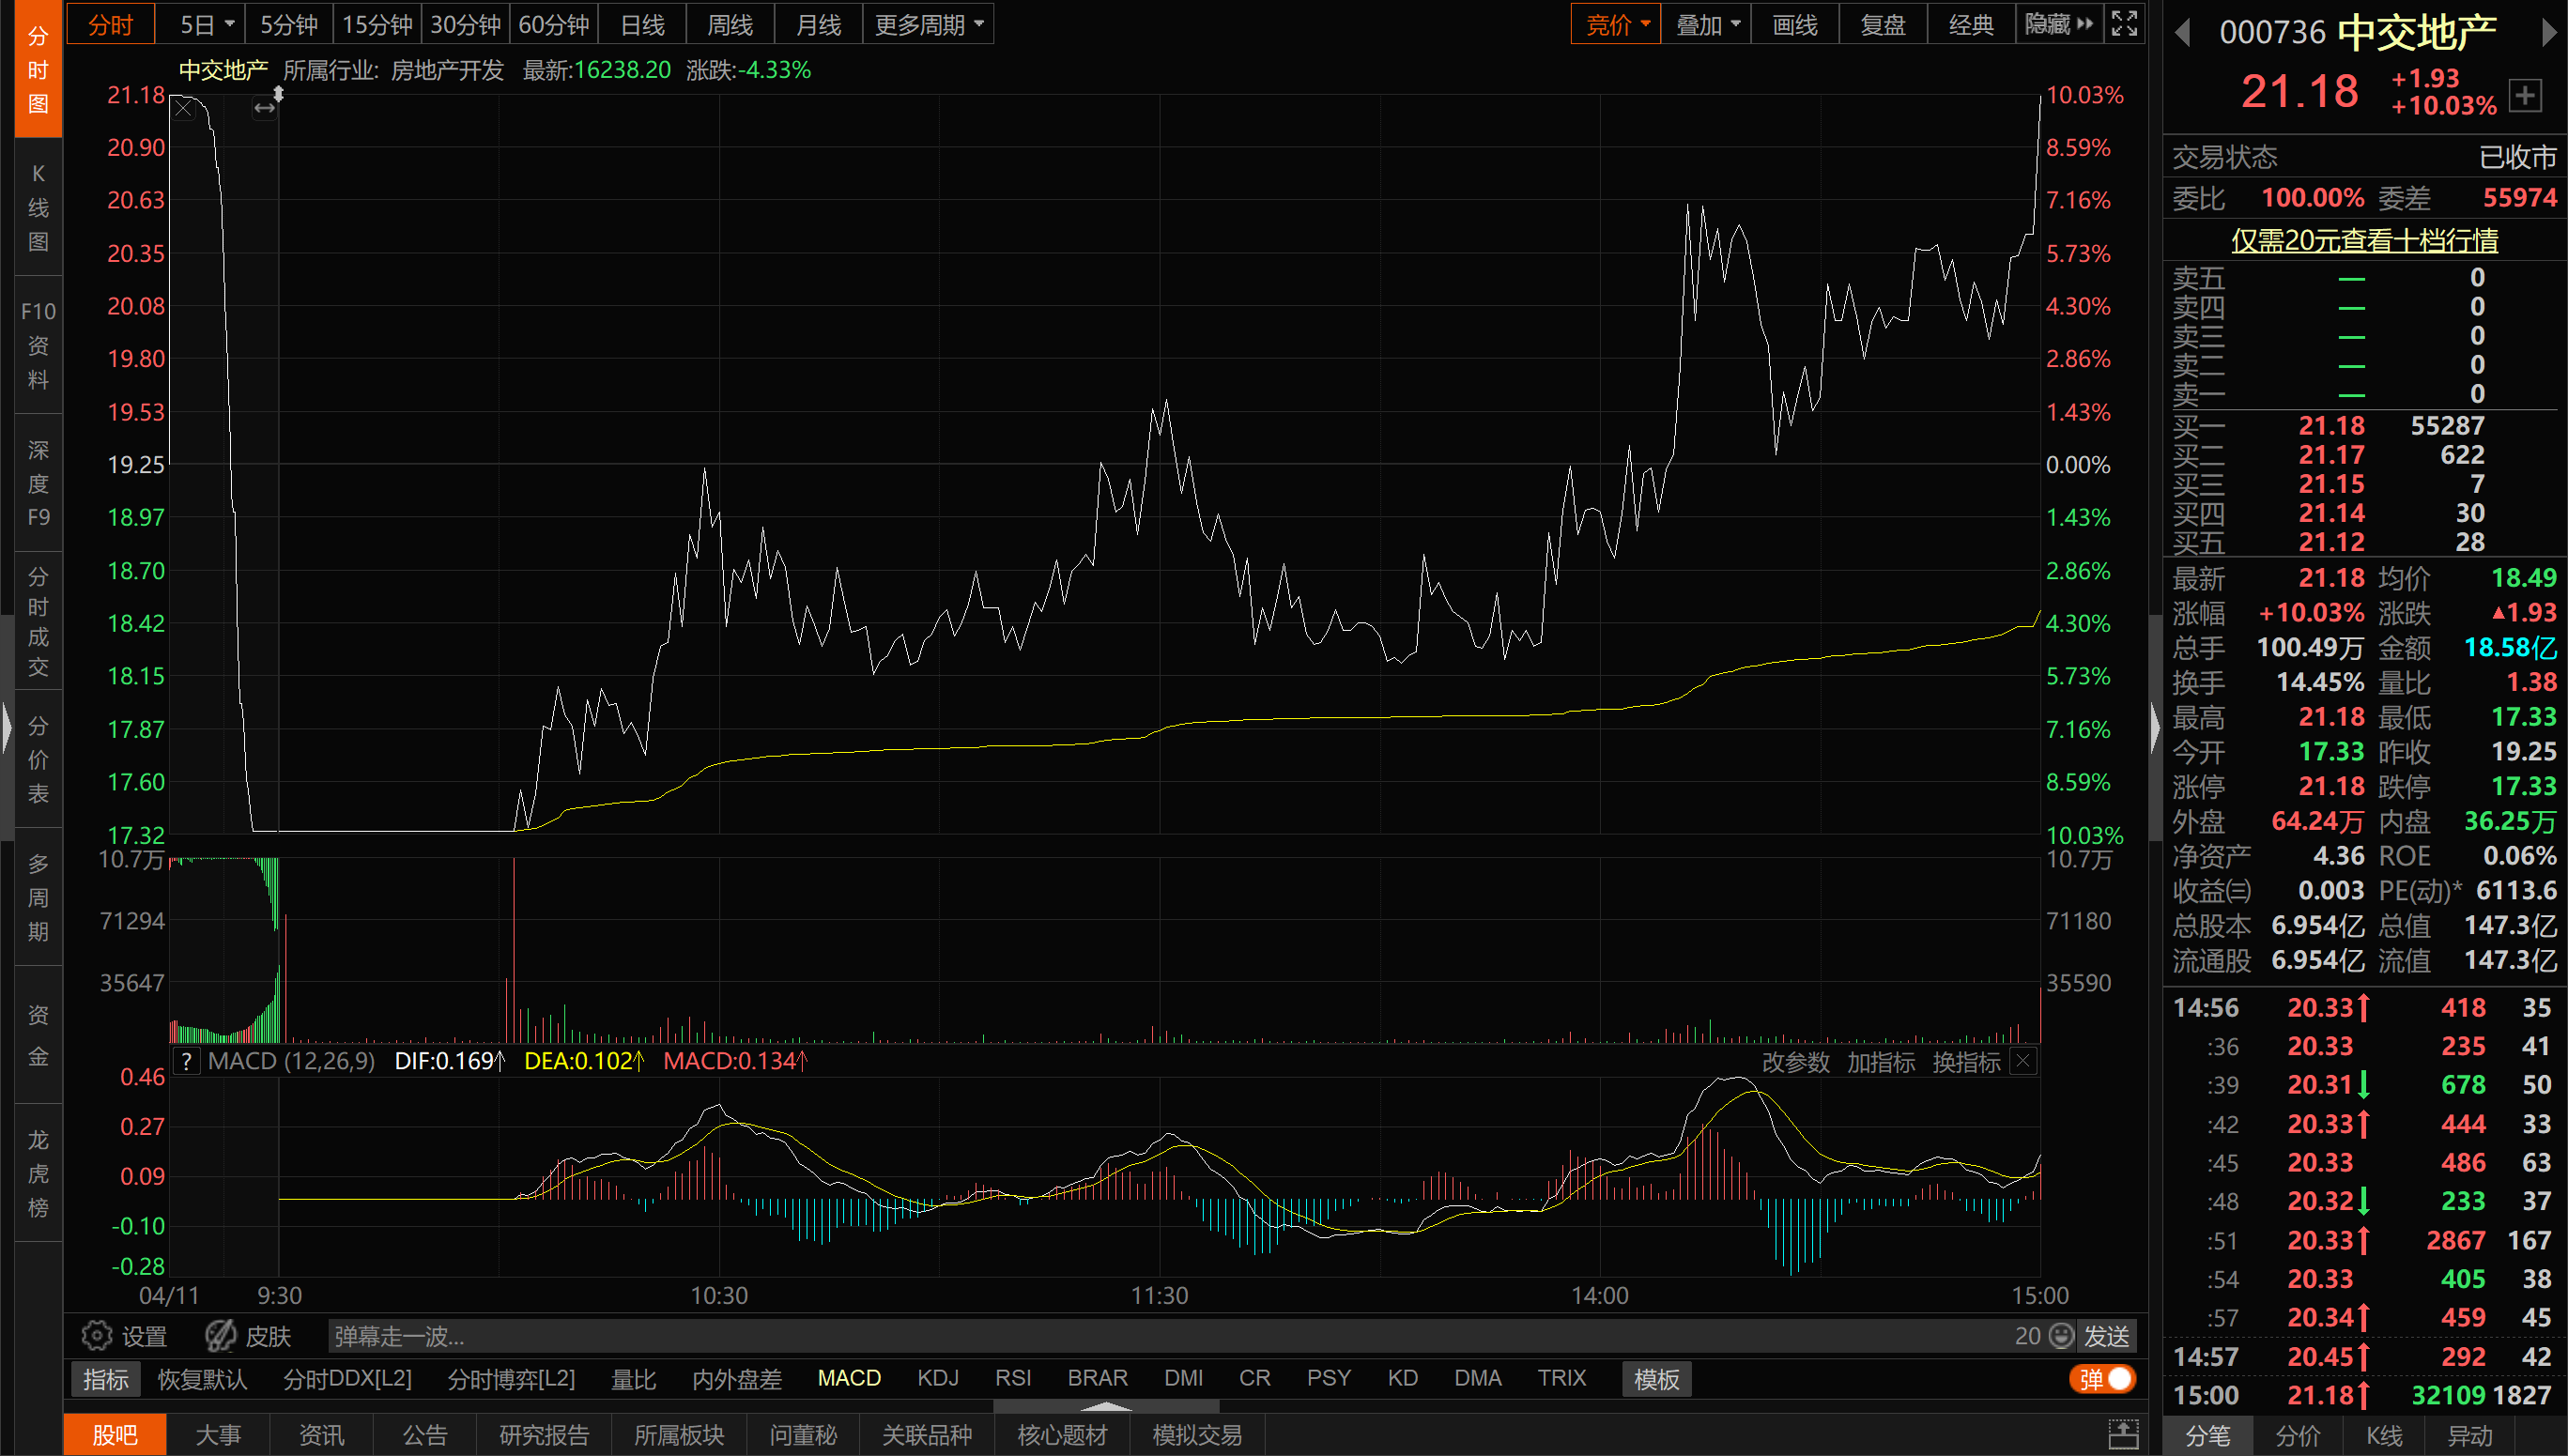Switch to 核心题材 bottom tab
The width and height of the screenshot is (2568, 1456).
point(1062,1435)
